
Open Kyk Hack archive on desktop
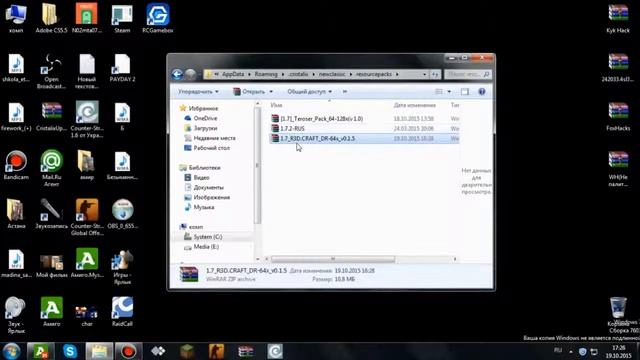coord(618,18)
